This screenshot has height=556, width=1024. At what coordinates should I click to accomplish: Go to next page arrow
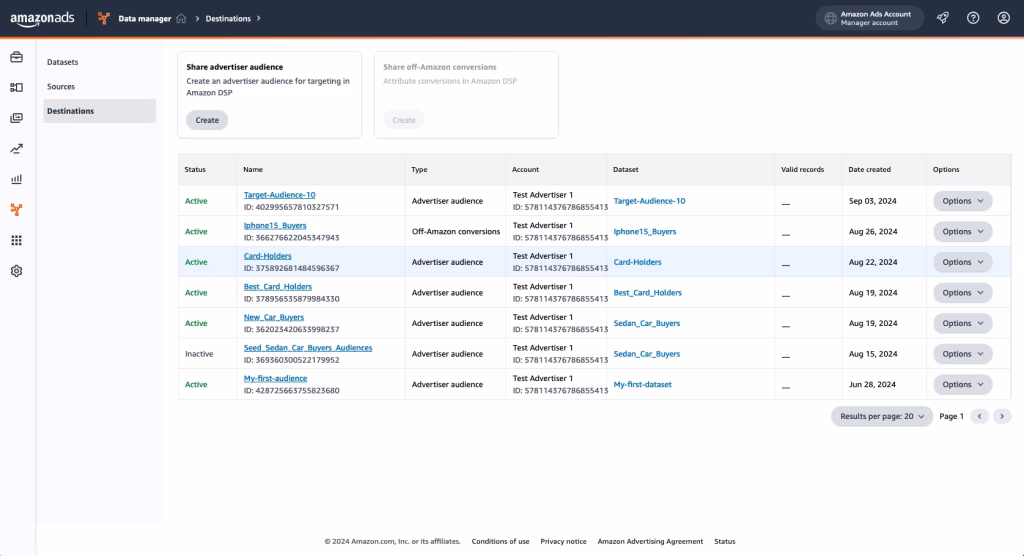tap(1002, 416)
